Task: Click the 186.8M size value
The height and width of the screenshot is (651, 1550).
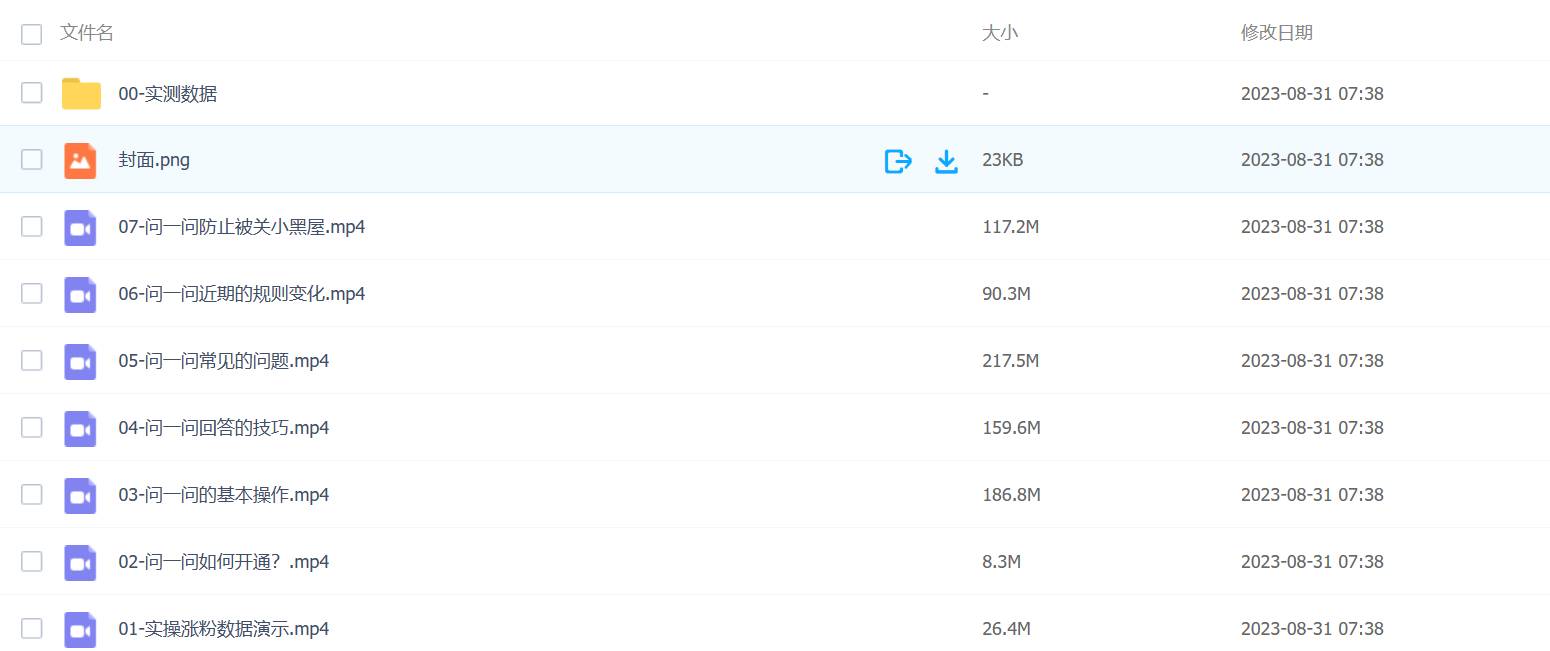Action: (1012, 495)
